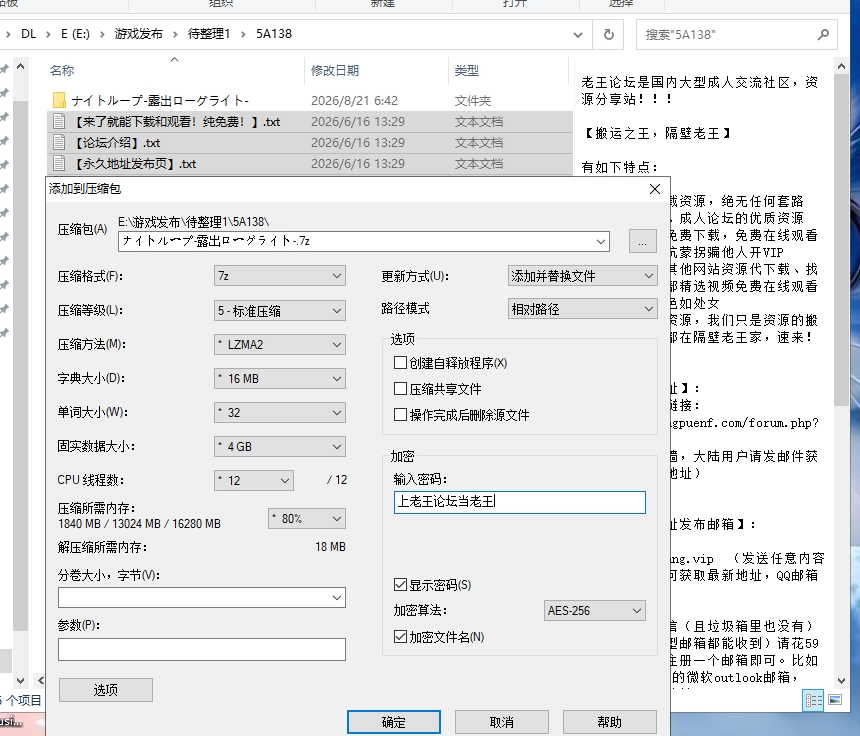Click the DL breadcrumb
This screenshot has height=736, width=860.
[x=29, y=34]
